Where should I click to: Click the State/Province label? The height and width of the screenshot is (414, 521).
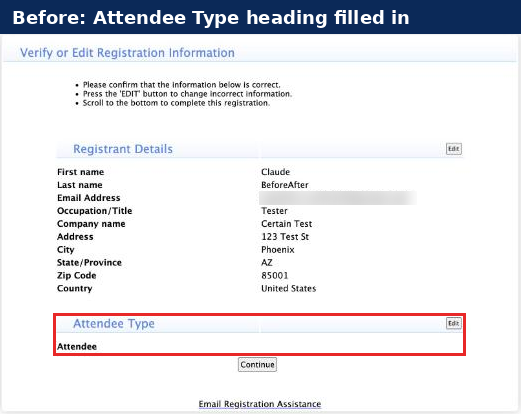click(x=89, y=263)
